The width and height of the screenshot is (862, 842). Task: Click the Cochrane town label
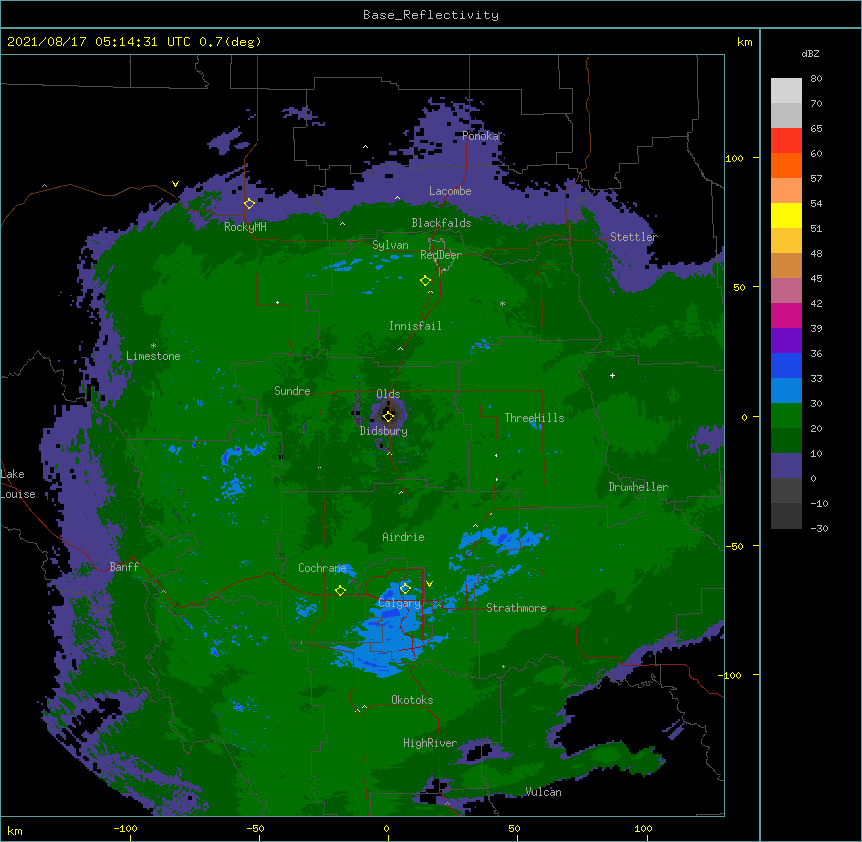point(323,568)
